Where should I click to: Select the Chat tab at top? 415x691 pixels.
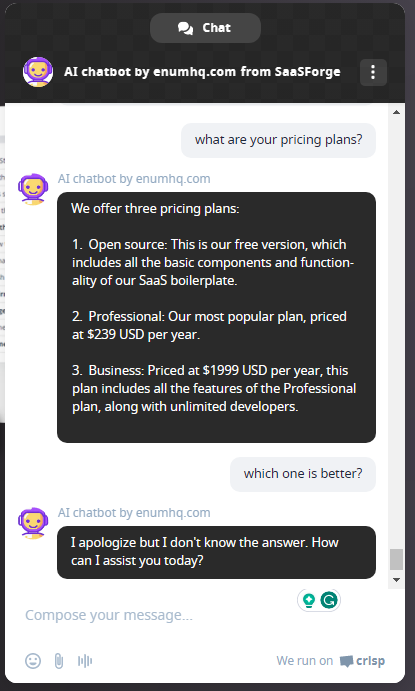click(x=205, y=28)
